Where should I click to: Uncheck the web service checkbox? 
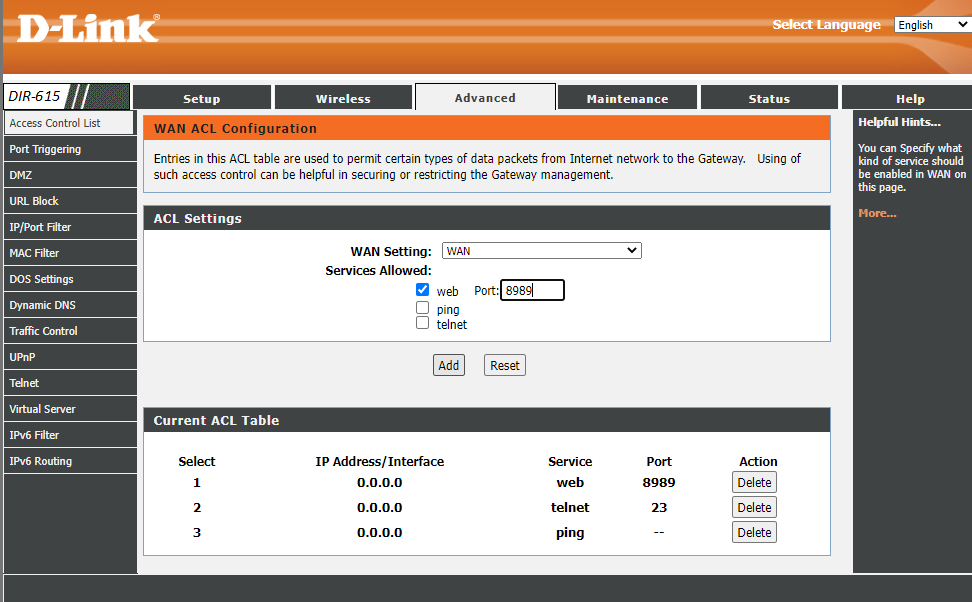(x=422, y=290)
